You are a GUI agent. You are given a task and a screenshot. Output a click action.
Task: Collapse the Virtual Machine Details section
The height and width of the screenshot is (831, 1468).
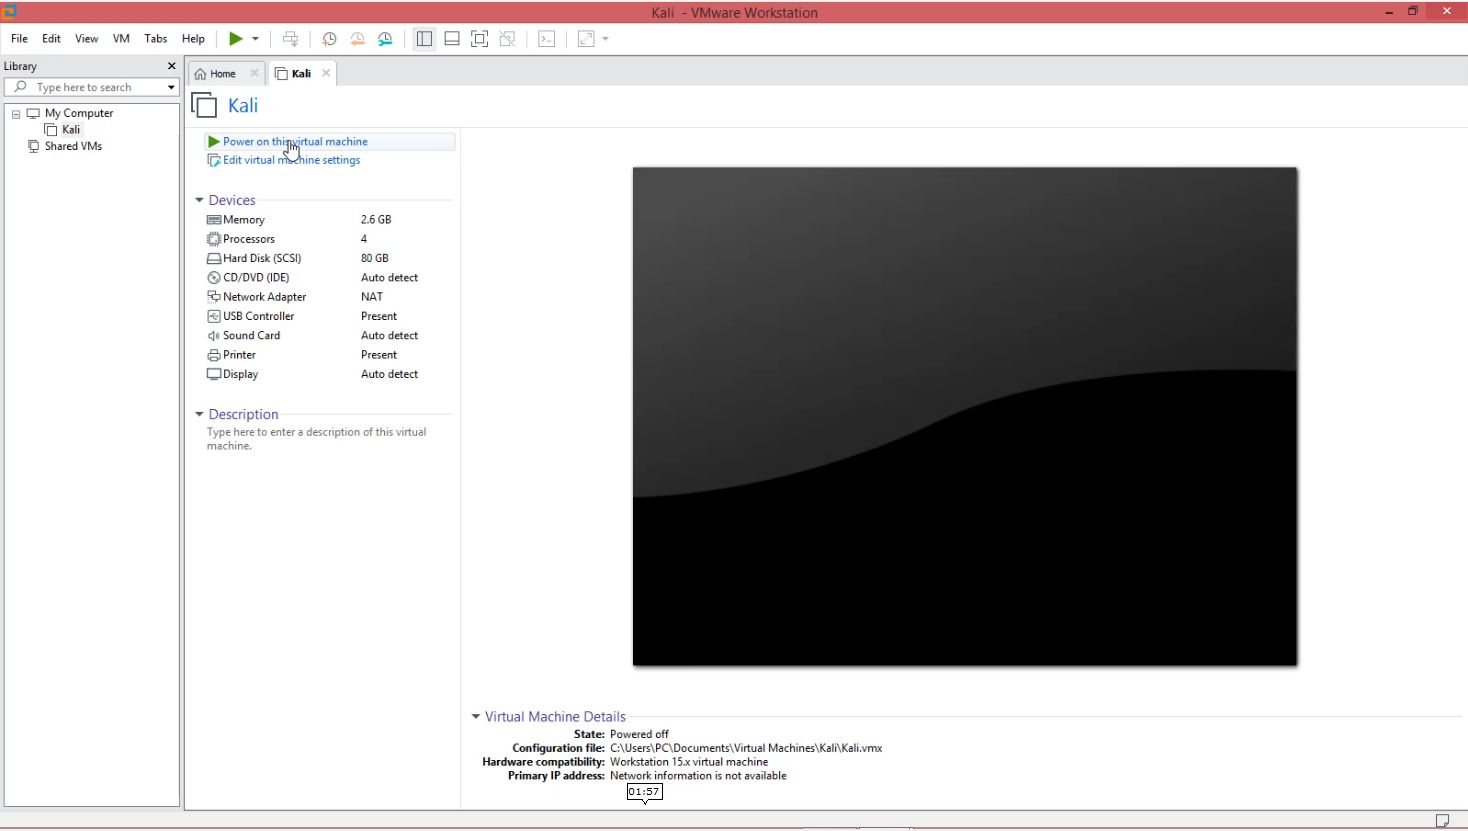[x=476, y=717]
